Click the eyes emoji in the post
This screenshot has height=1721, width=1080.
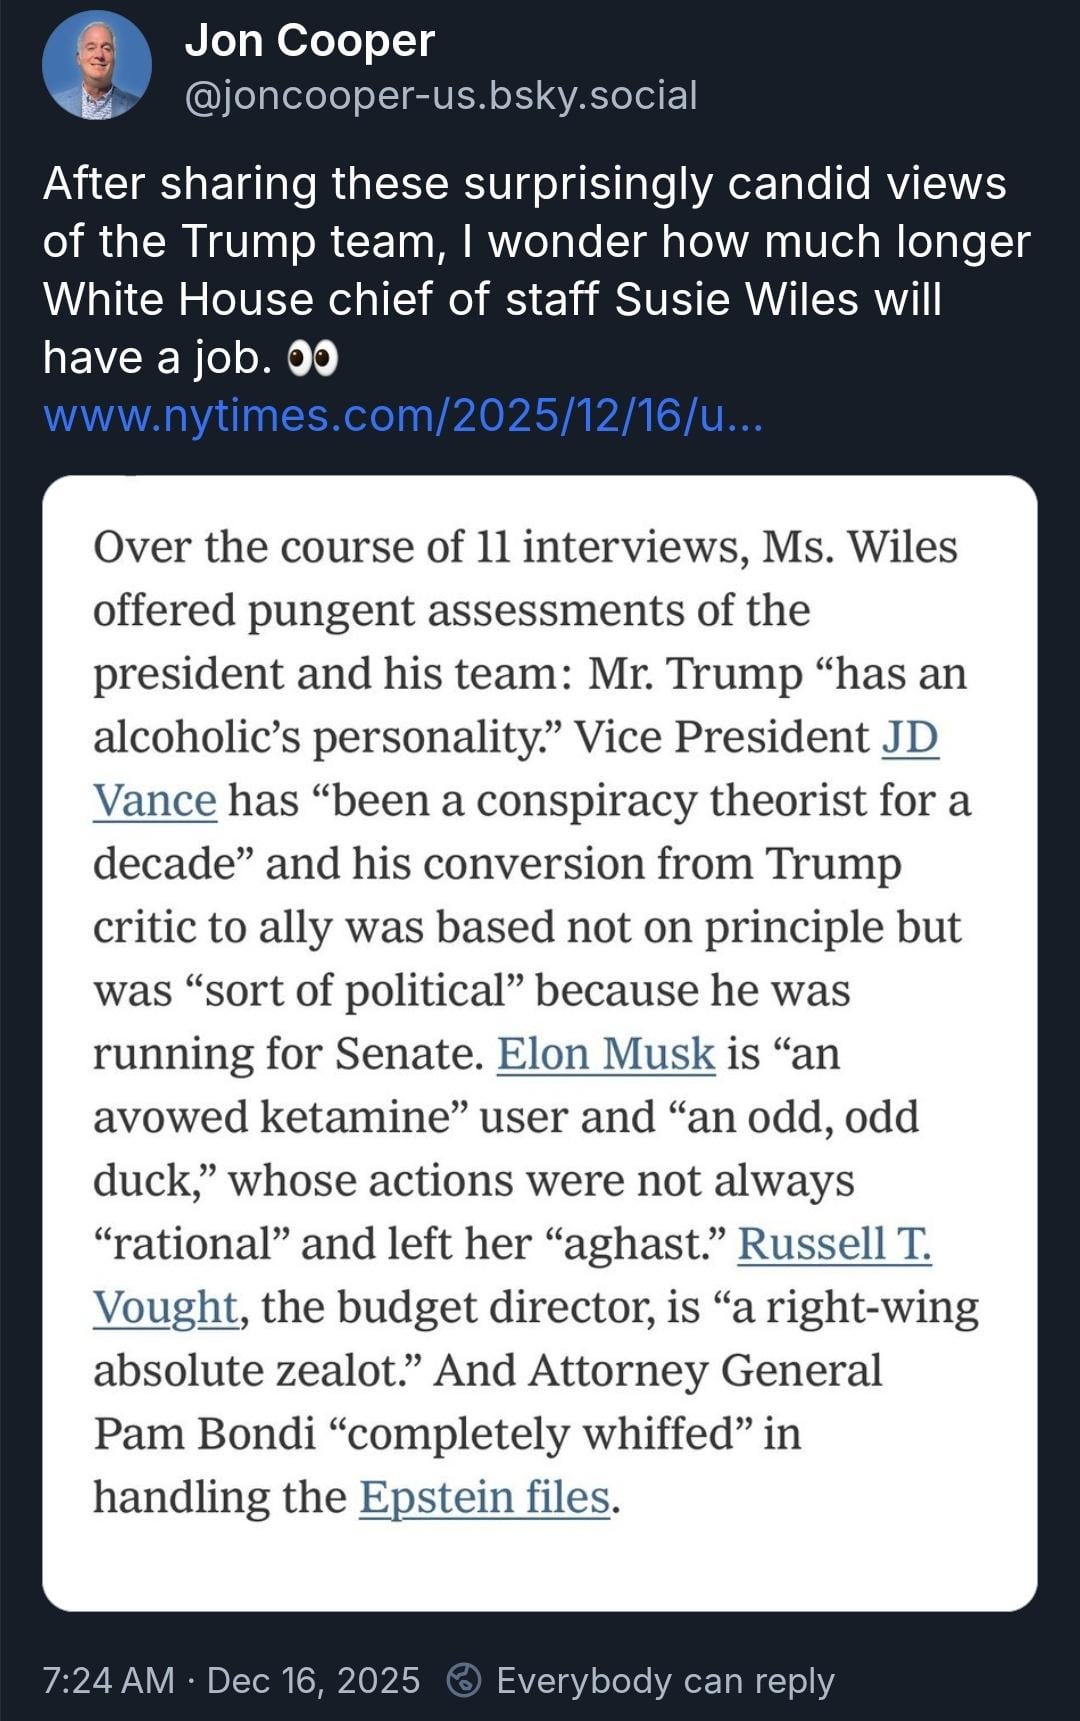pos(313,358)
